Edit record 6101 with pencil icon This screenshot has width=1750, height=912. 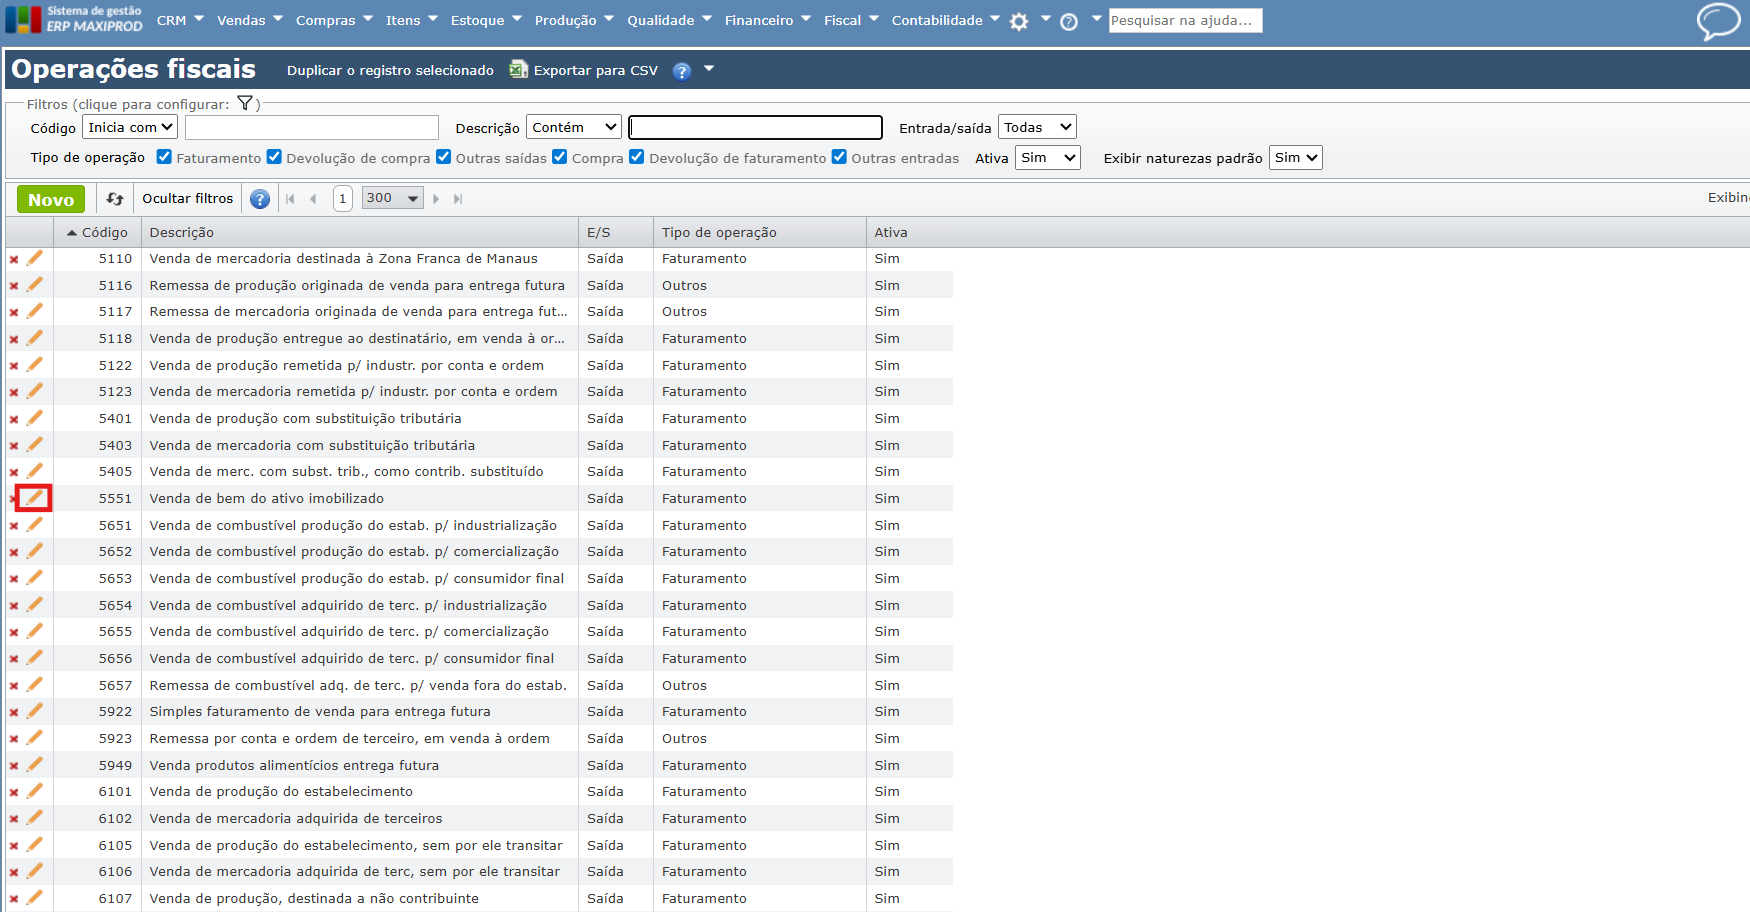[x=35, y=791]
